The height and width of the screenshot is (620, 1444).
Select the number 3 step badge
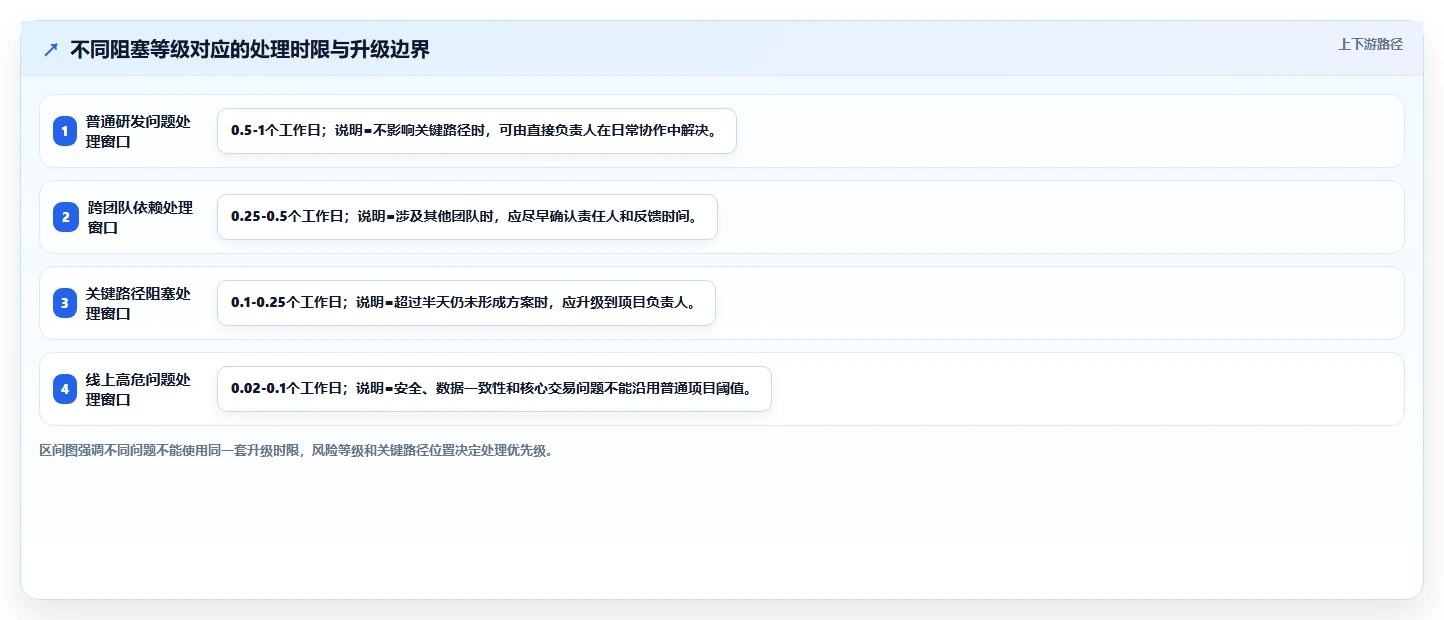(x=65, y=303)
